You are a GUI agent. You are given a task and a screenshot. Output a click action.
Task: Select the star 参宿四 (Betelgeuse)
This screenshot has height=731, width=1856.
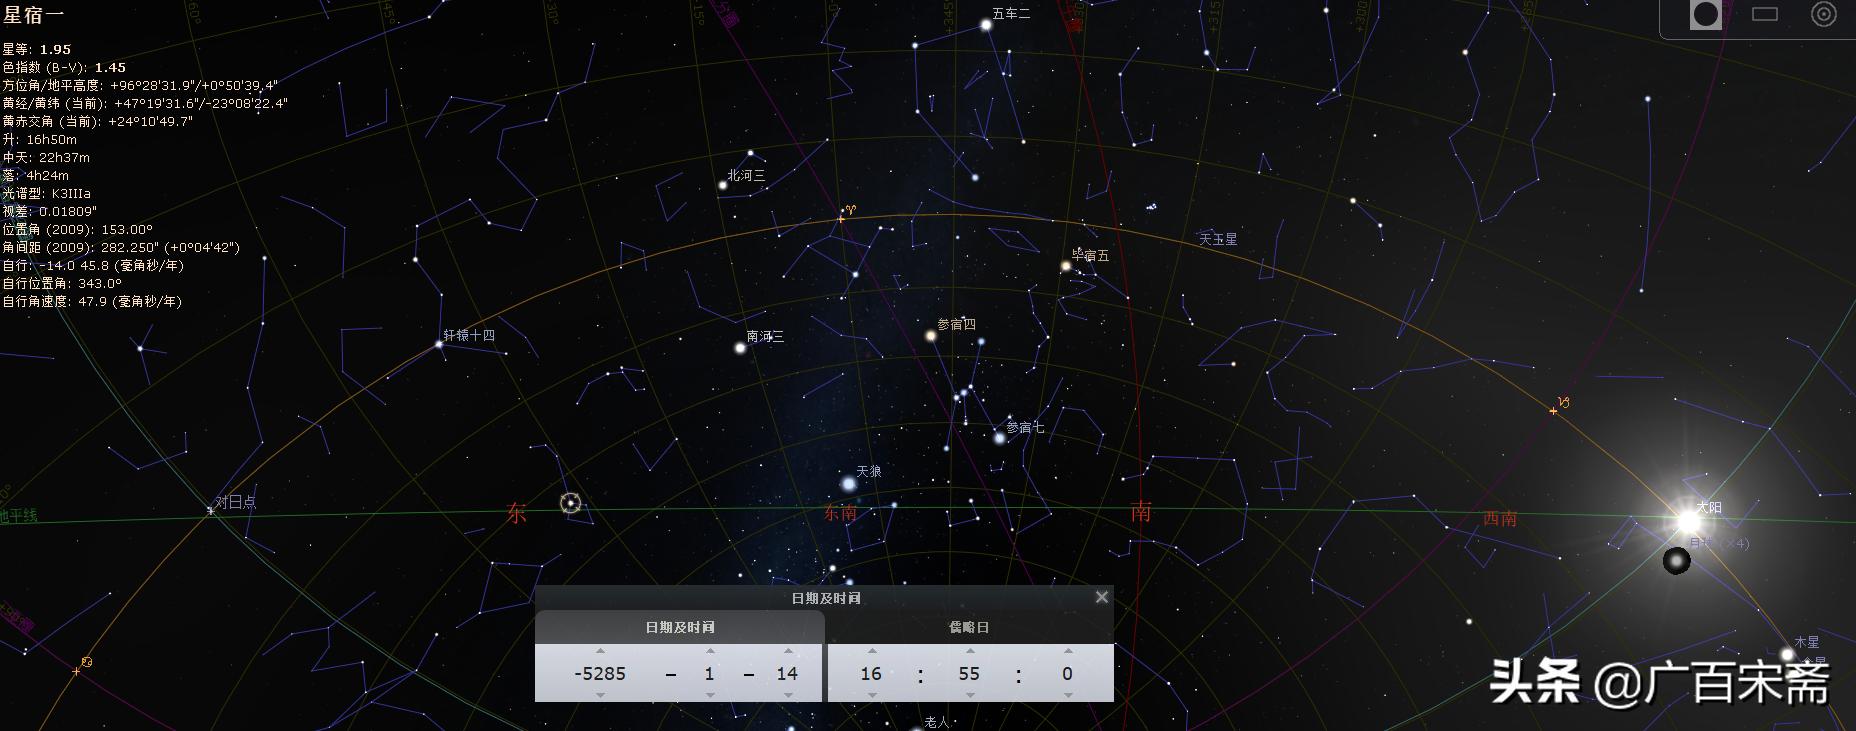931,336
